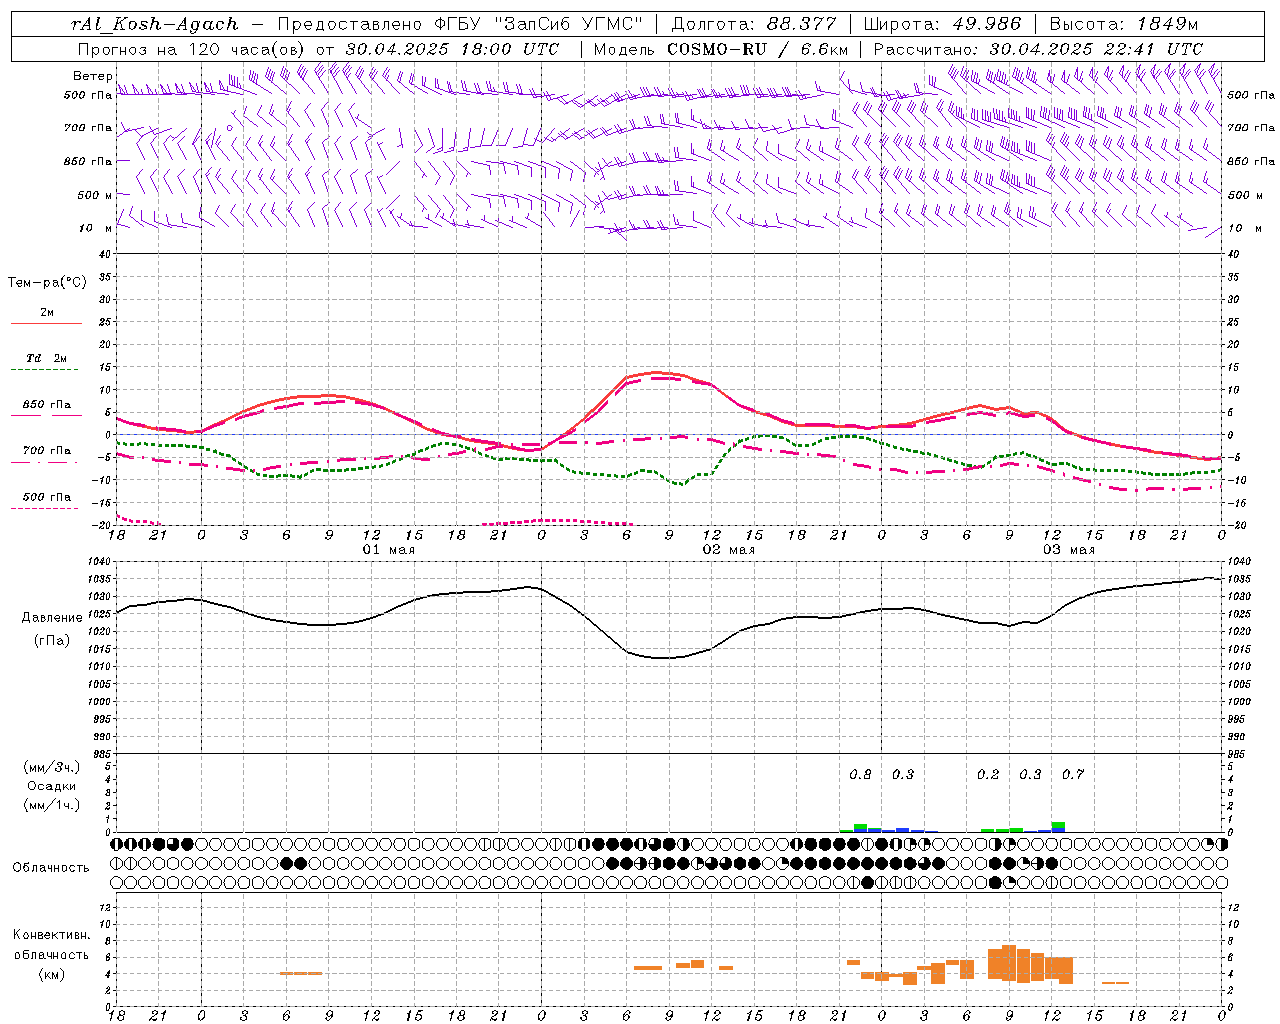
Task: Click the orange convective bar on 01 мая
Action: (x=300, y=973)
